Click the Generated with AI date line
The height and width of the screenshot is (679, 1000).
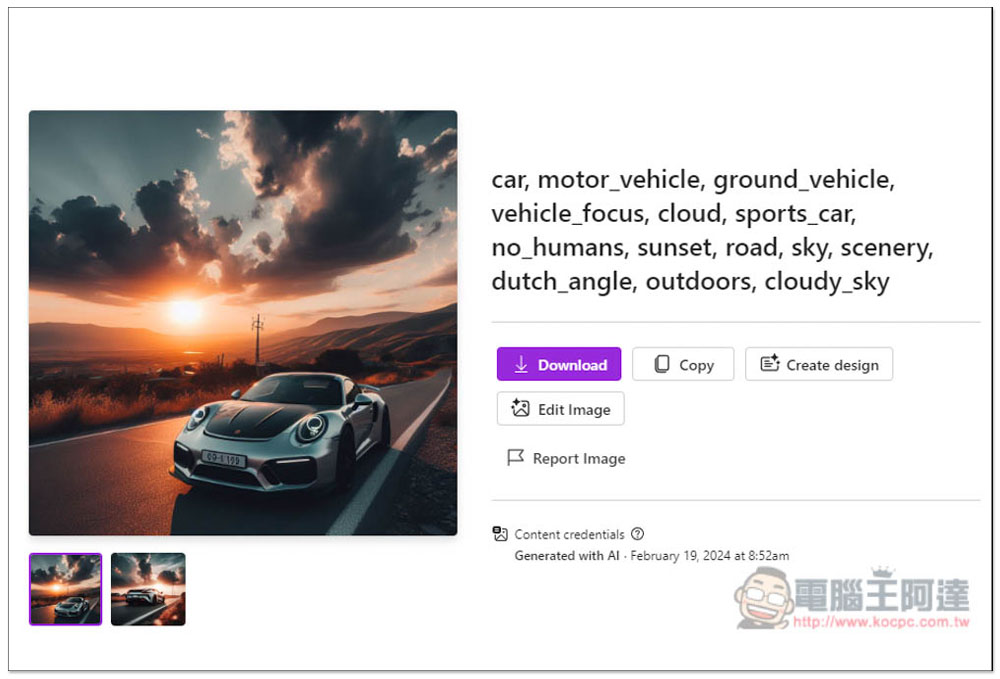click(x=651, y=555)
